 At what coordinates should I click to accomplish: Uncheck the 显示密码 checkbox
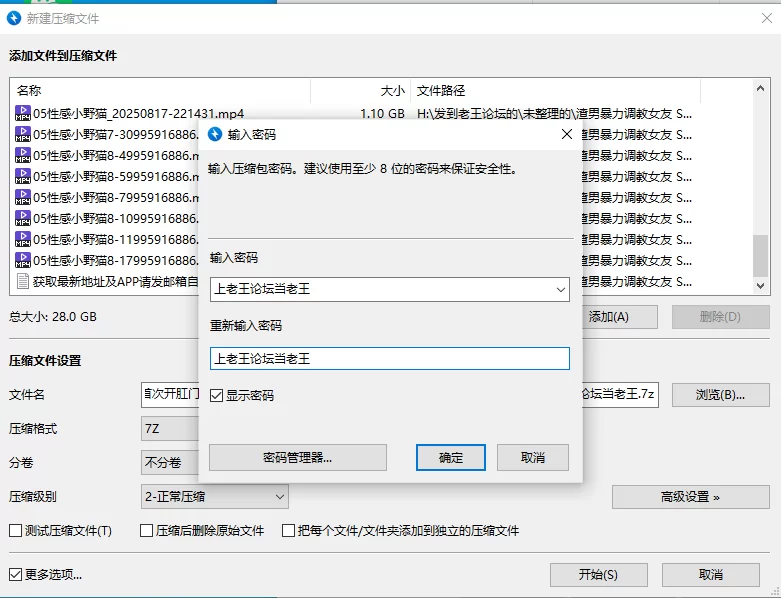216,396
